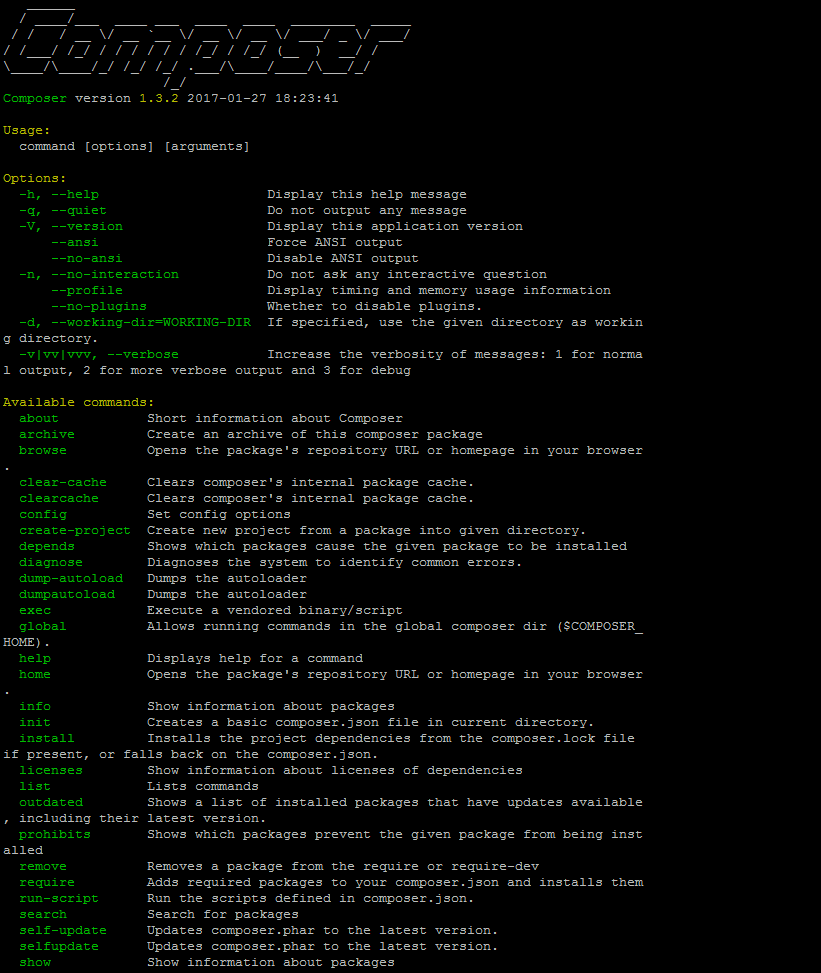Image resolution: width=821 pixels, height=973 pixels.
Task: Click 'Force ANSI output' description
Action: (334, 242)
